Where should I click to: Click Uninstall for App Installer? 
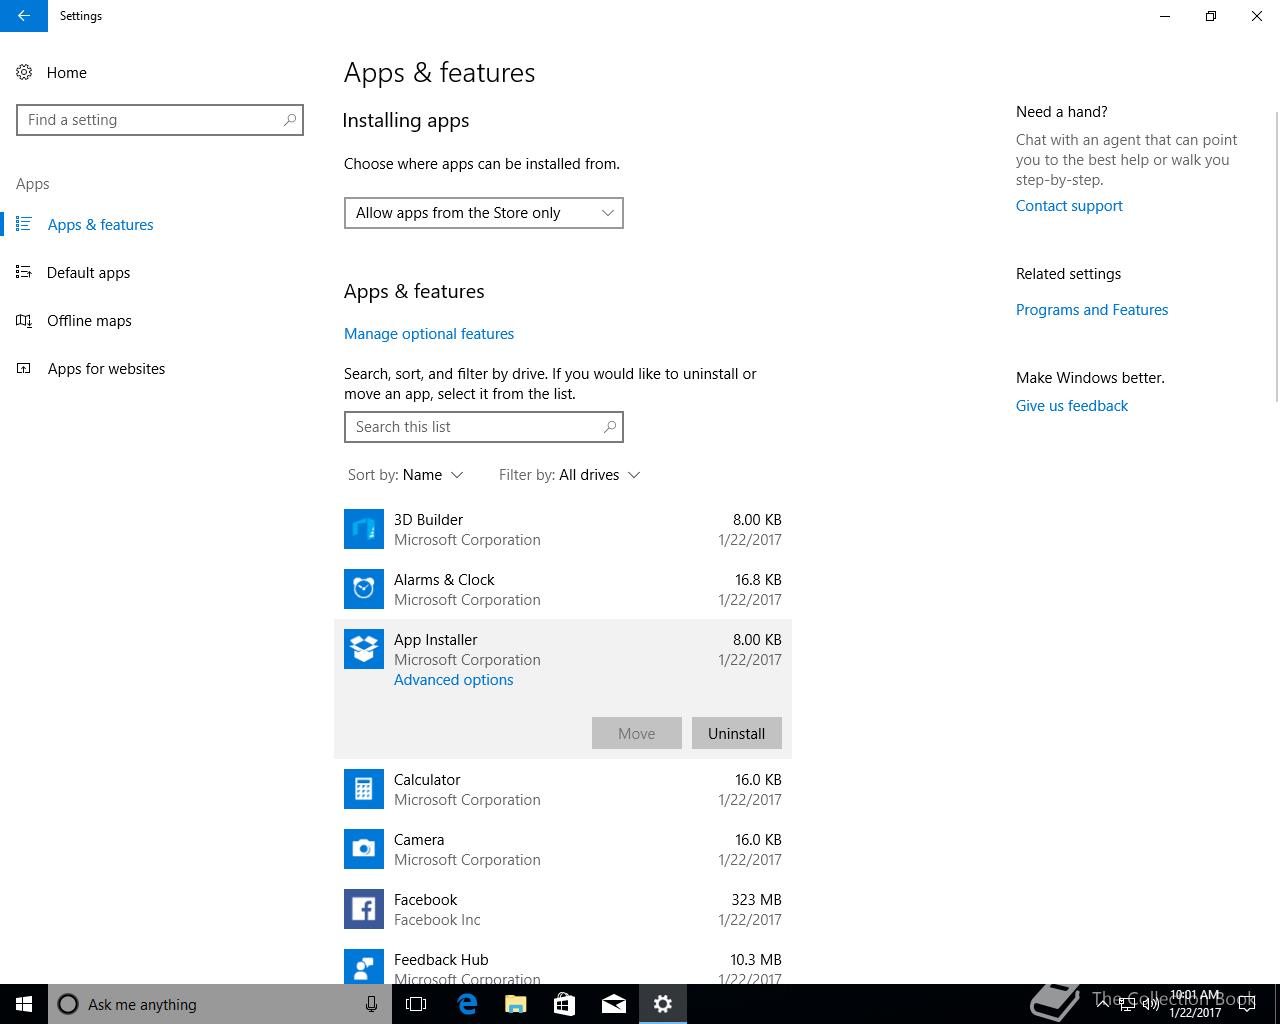point(736,733)
